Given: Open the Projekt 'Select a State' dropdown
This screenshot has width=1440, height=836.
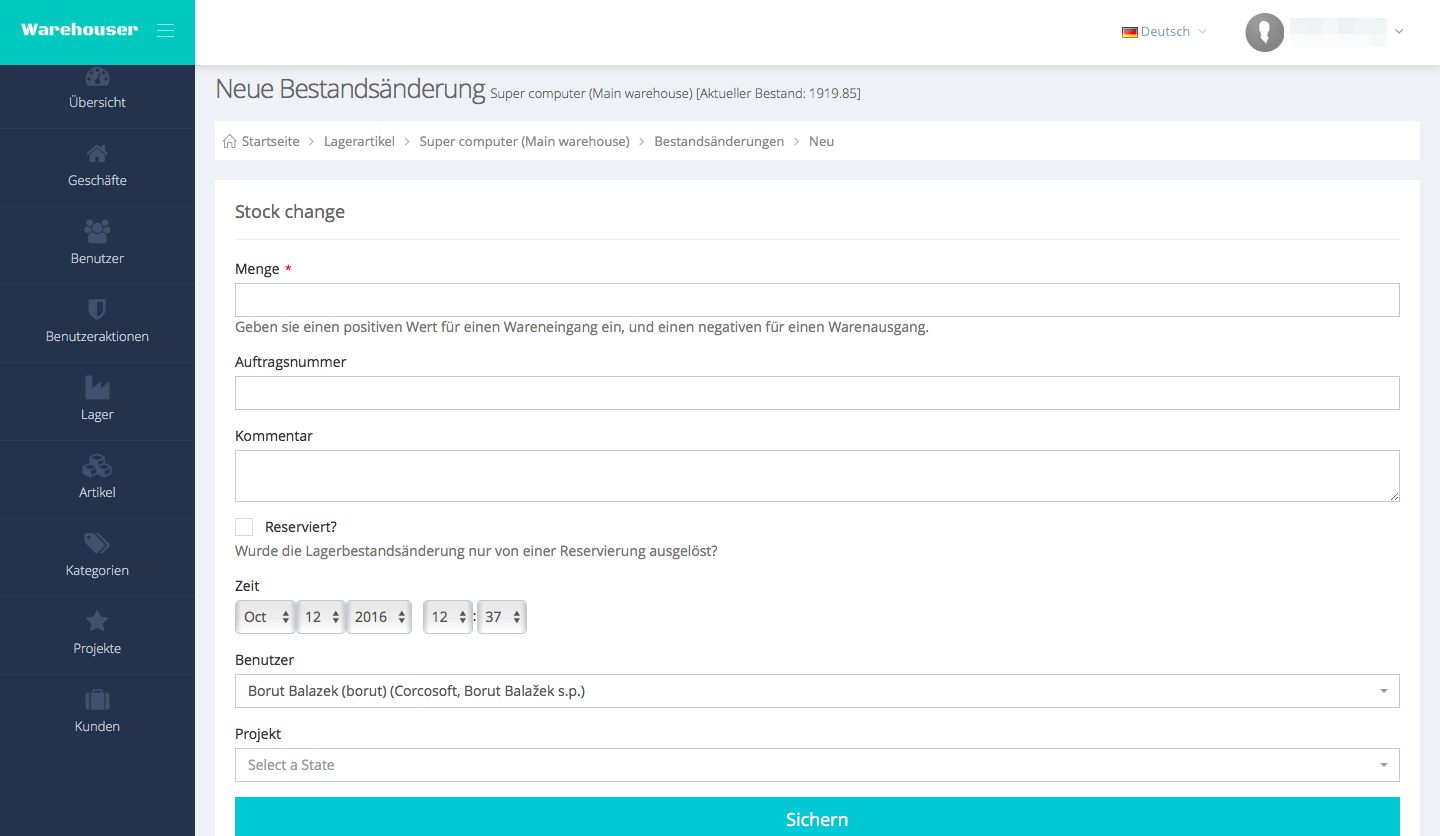Looking at the screenshot, I should point(816,765).
